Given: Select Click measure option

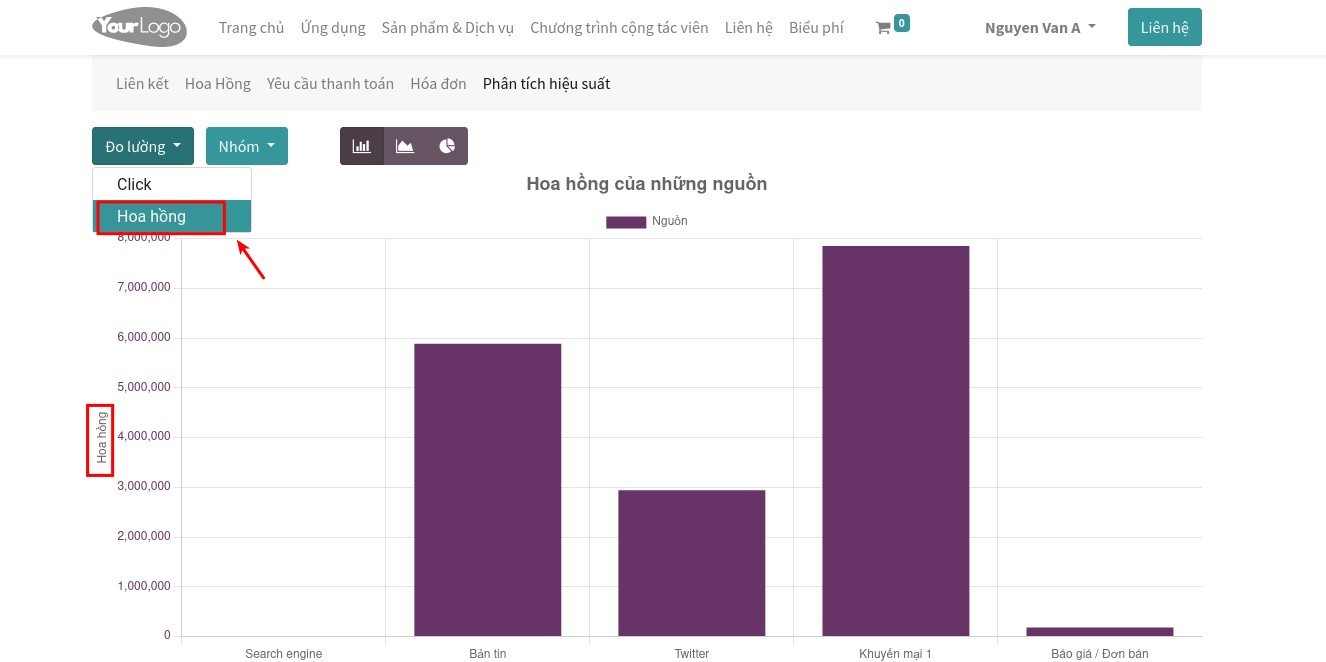Looking at the screenshot, I should (172, 184).
